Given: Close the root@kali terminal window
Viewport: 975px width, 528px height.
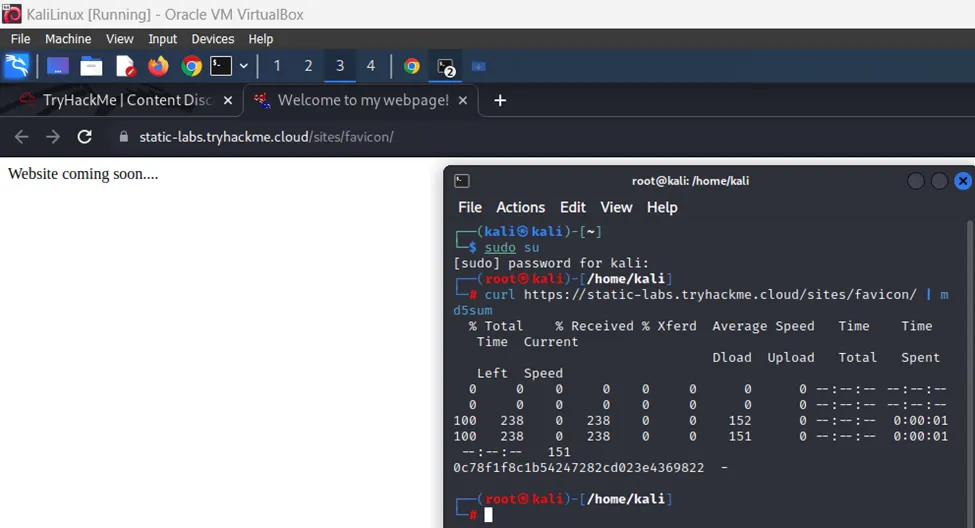Looking at the screenshot, I should coord(963,181).
